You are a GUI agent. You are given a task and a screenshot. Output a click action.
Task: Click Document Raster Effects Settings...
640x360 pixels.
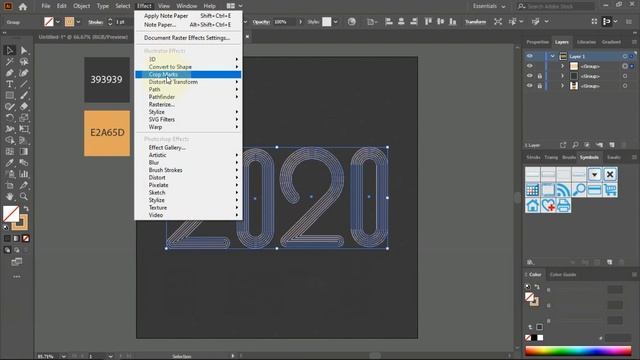point(188,38)
